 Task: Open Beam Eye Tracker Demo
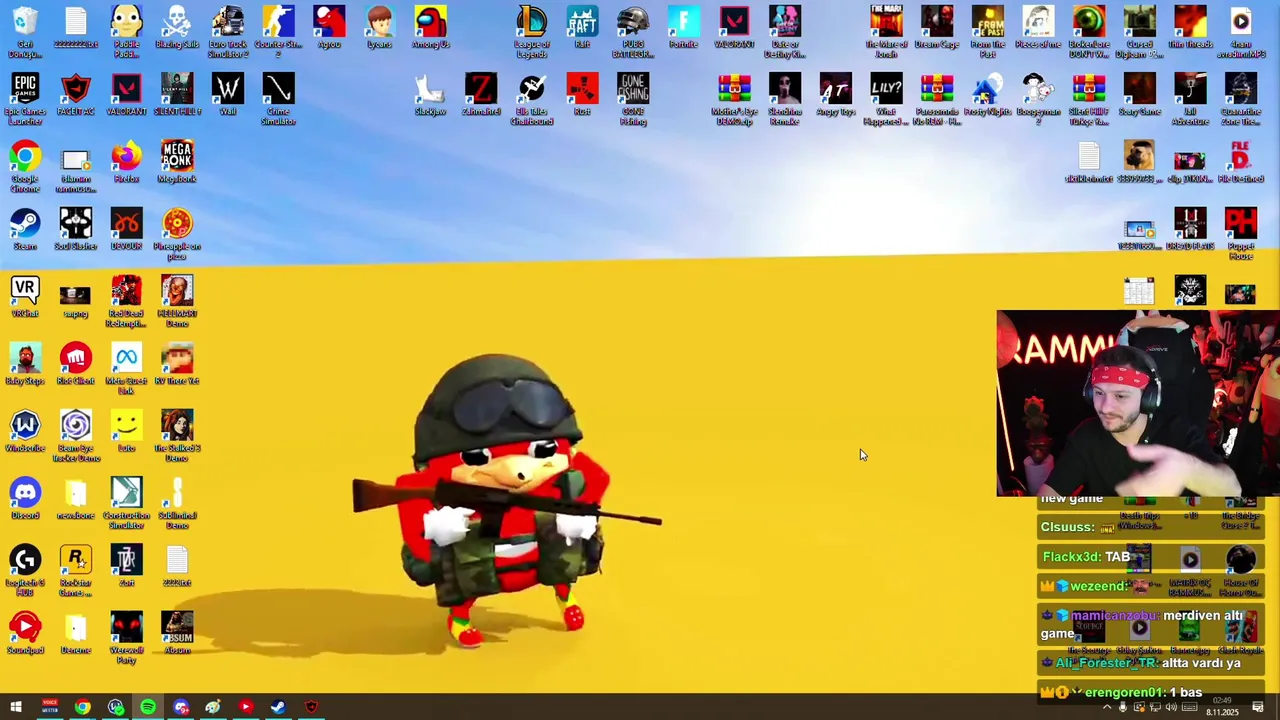coord(76,436)
